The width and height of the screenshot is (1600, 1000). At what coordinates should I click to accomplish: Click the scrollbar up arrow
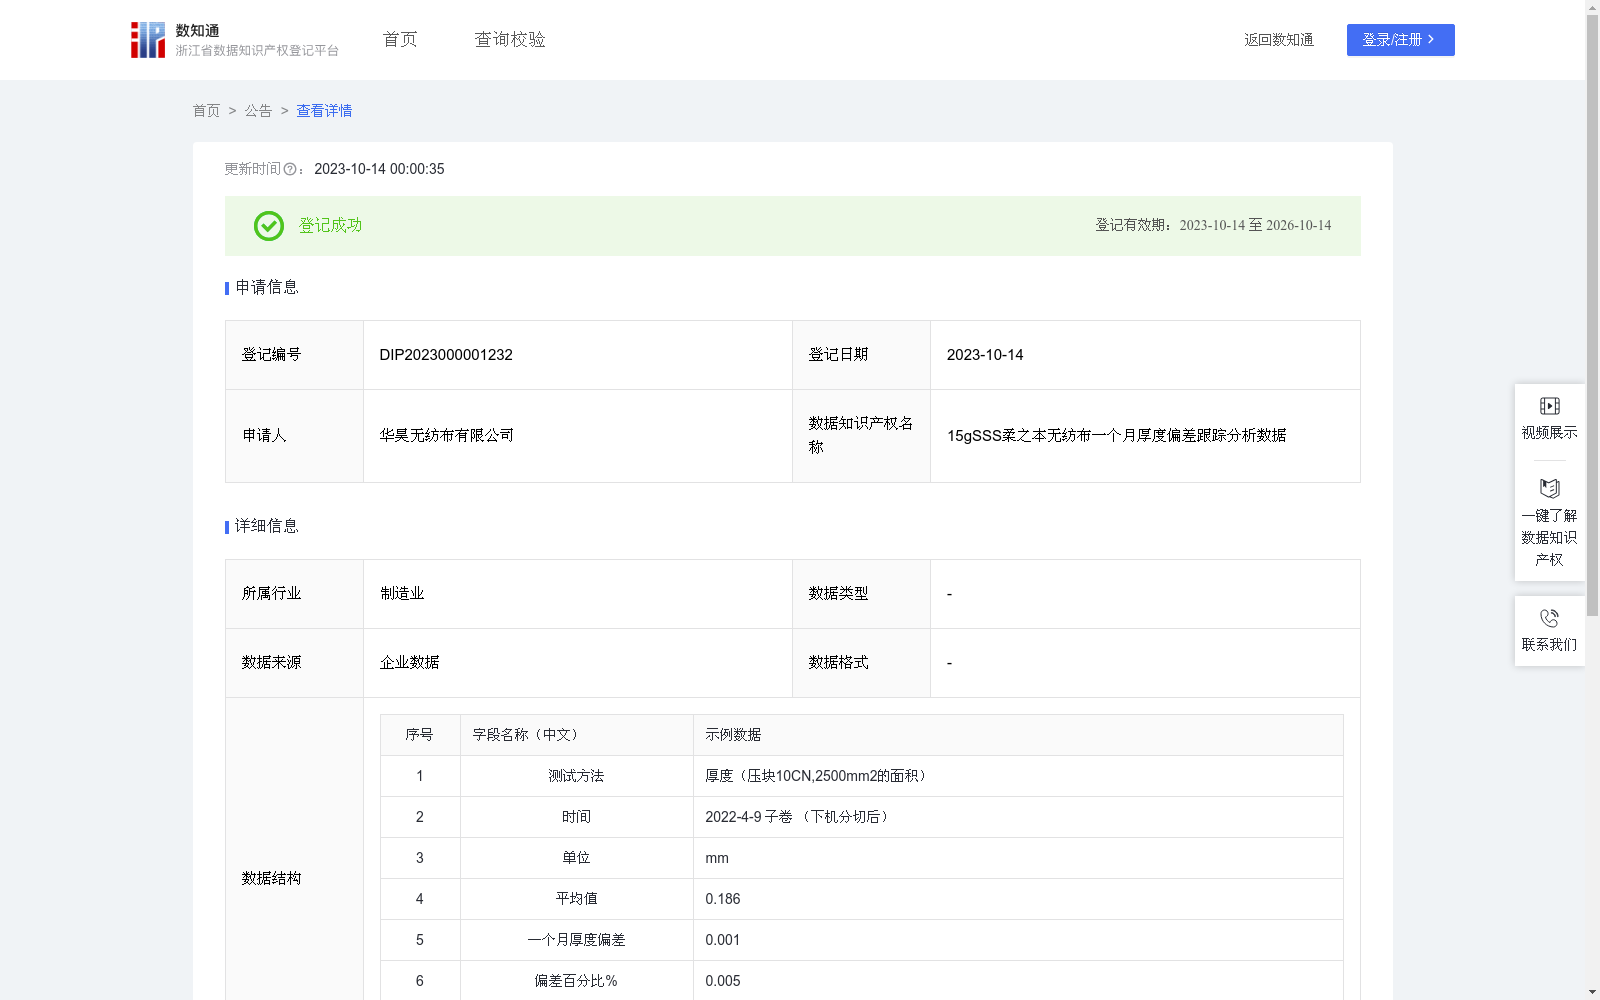(x=1592, y=7)
